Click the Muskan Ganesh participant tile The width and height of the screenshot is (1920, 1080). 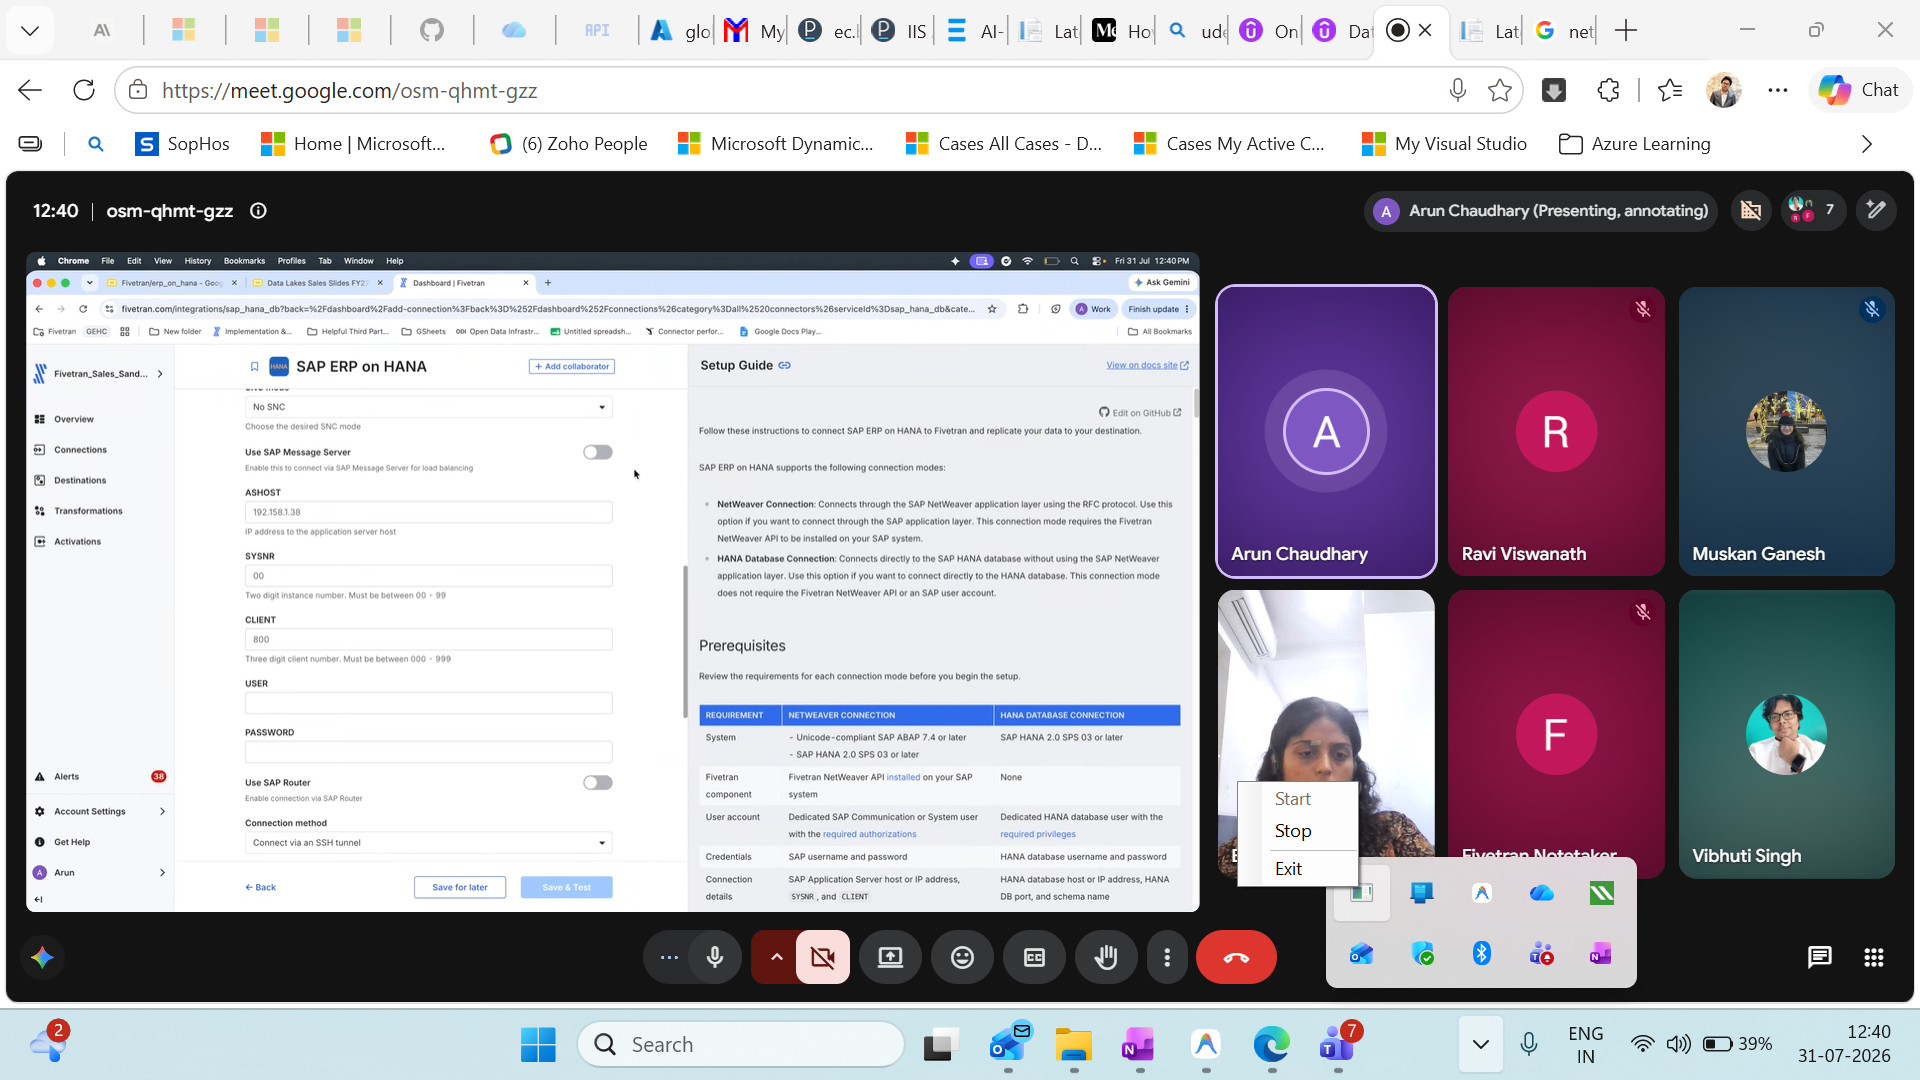point(1786,432)
